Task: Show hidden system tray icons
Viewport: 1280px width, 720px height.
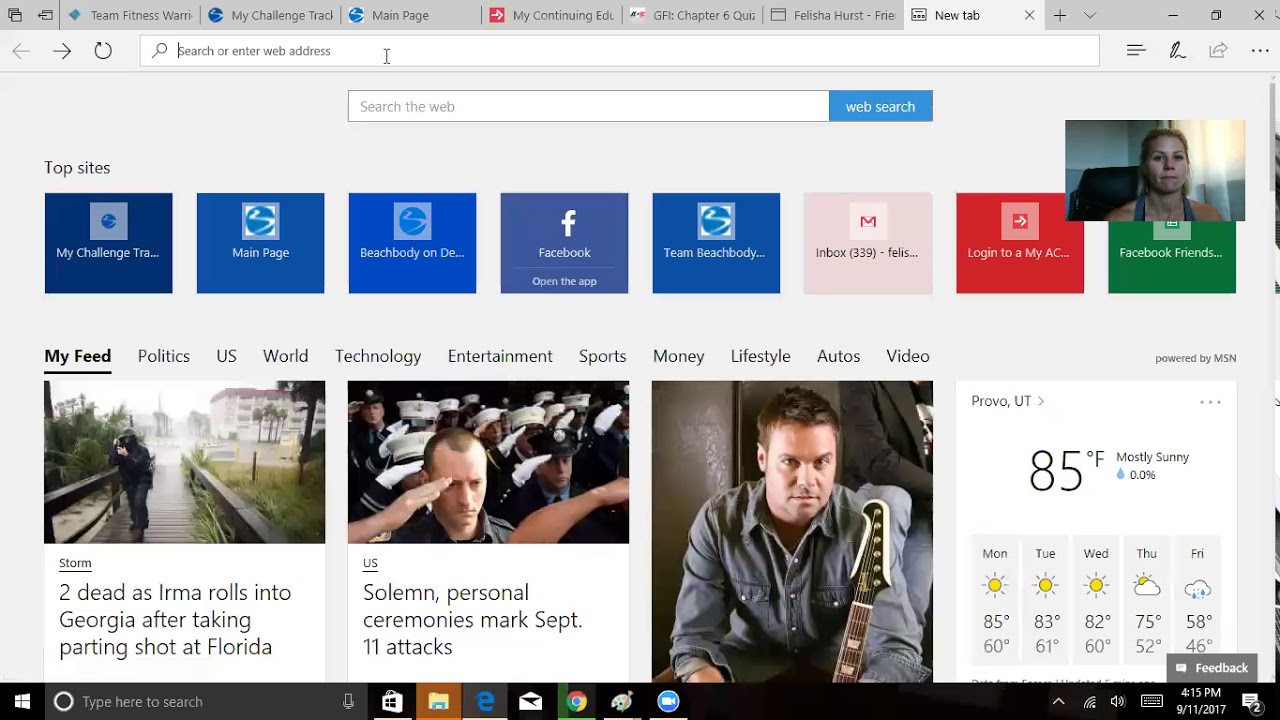Action: coord(1058,702)
